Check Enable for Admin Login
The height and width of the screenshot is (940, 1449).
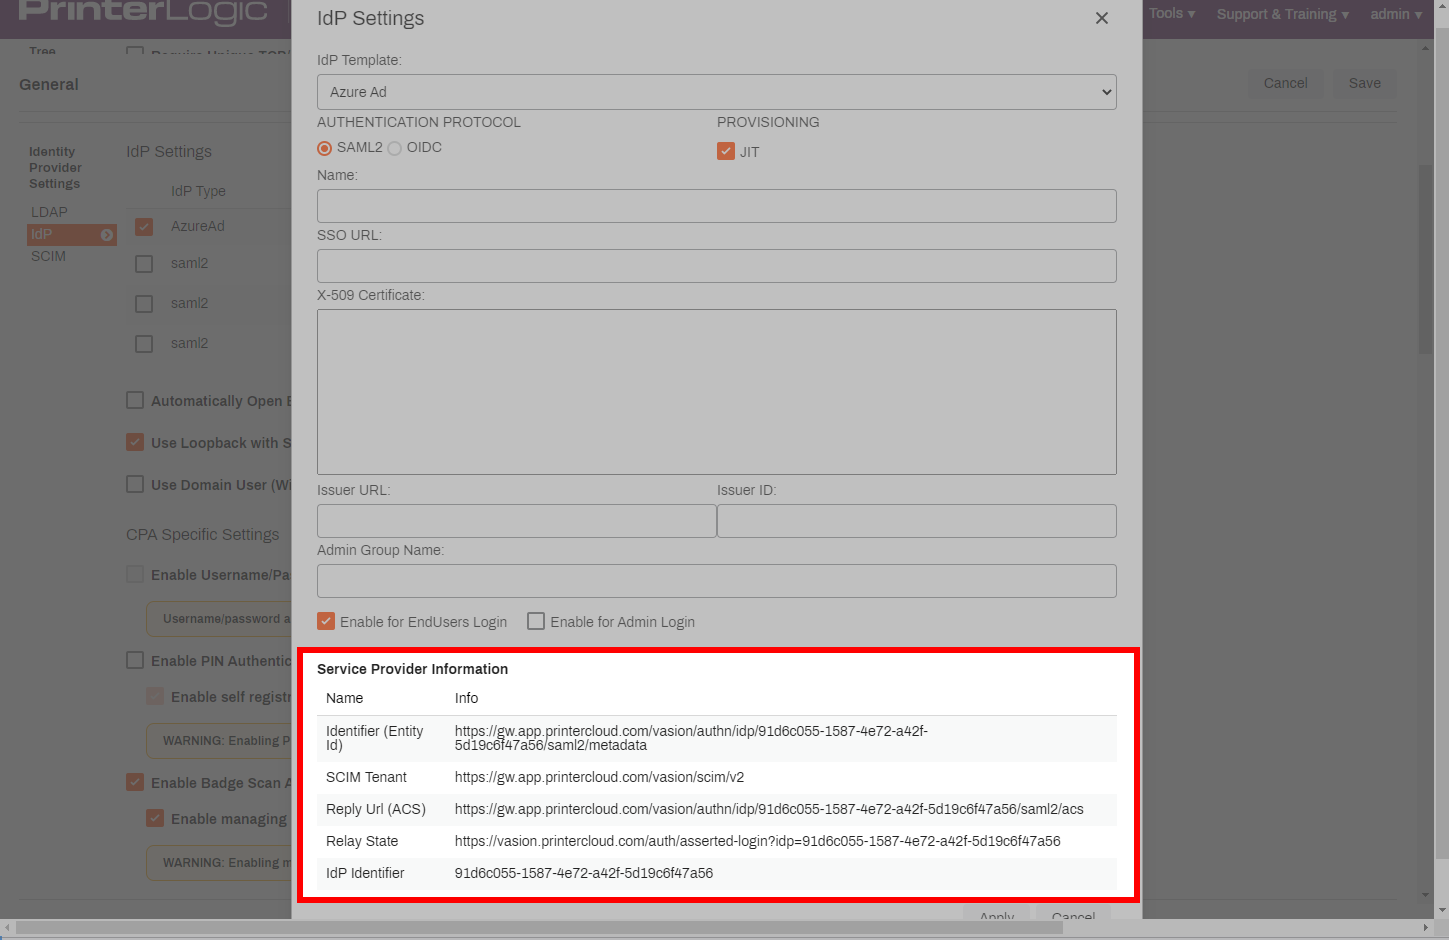(536, 621)
